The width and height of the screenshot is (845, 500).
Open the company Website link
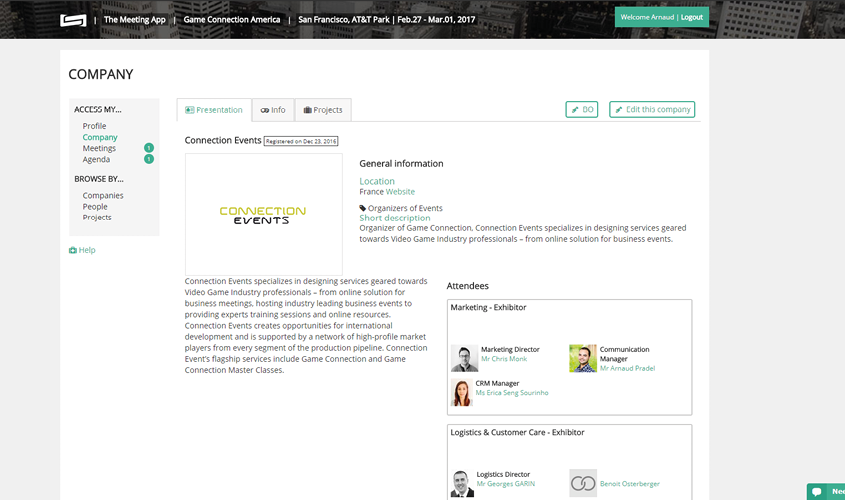click(400, 192)
